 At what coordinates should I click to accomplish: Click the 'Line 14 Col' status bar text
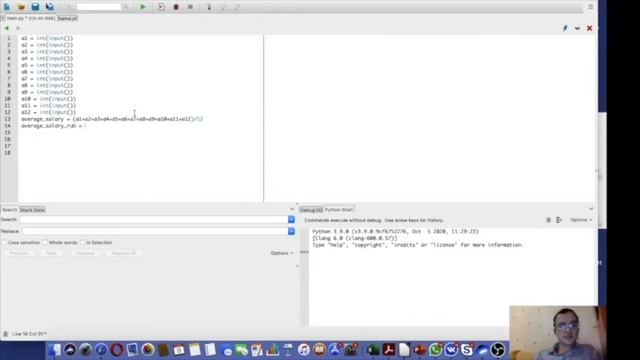point(29,334)
